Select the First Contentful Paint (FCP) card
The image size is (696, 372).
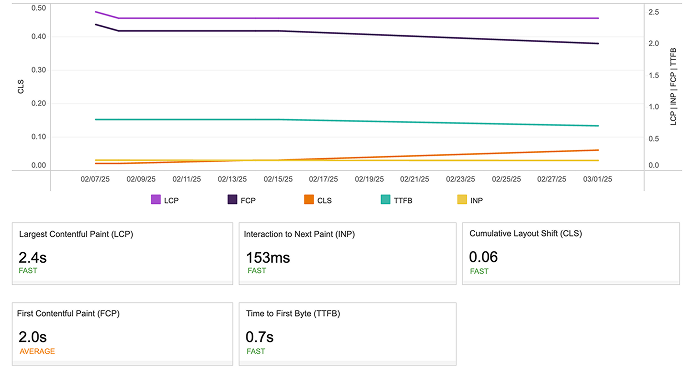(123, 334)
